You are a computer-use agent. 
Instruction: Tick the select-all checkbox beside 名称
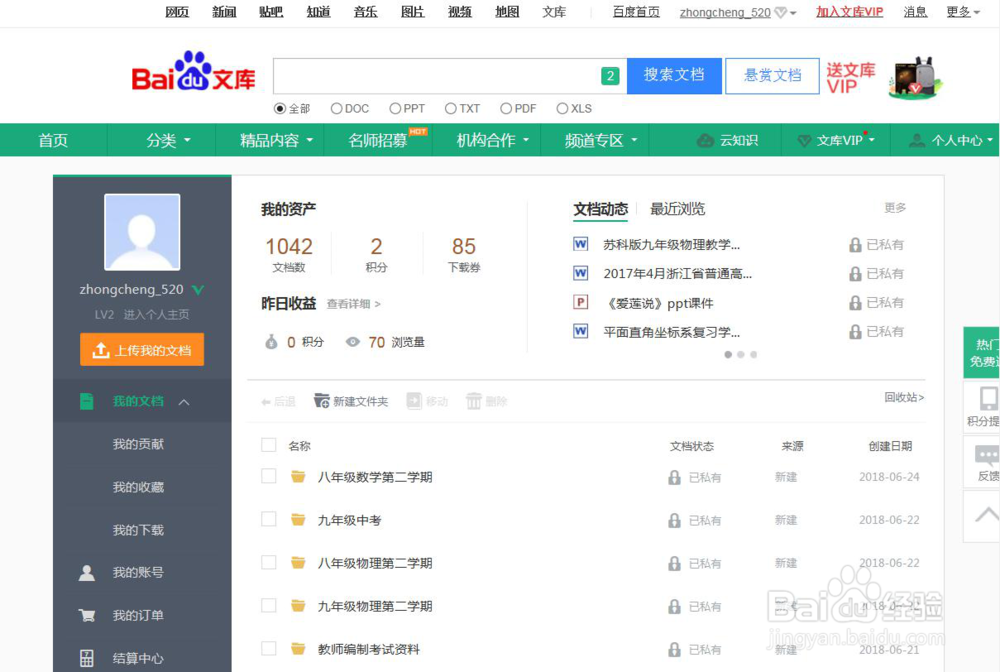click(x=268, y=445)
